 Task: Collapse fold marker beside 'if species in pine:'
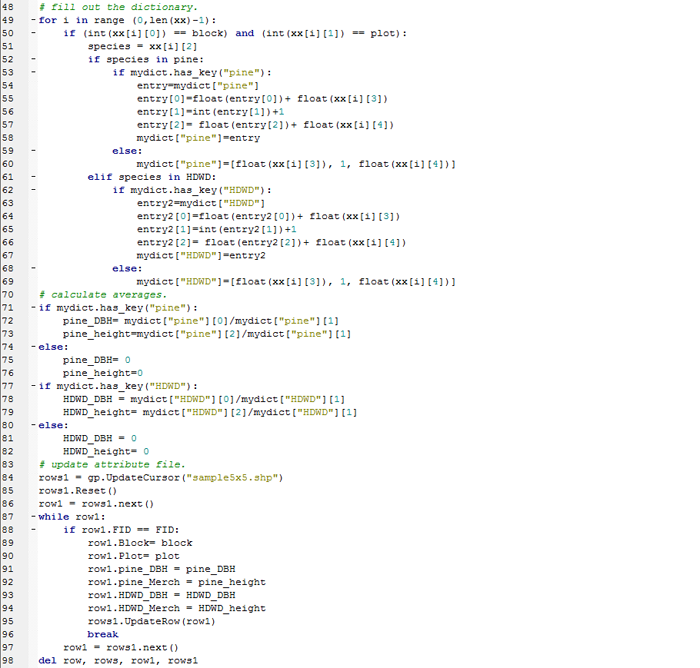click(x=33, y=59)
